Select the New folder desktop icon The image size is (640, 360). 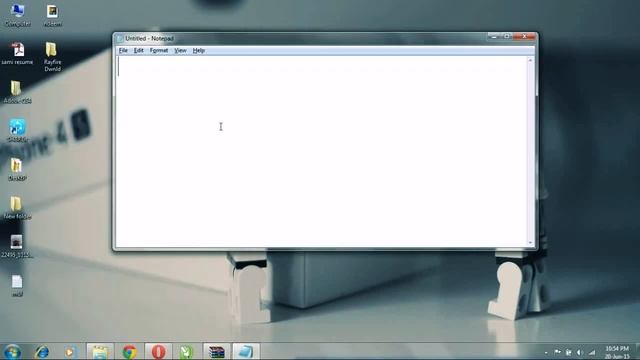17,207
